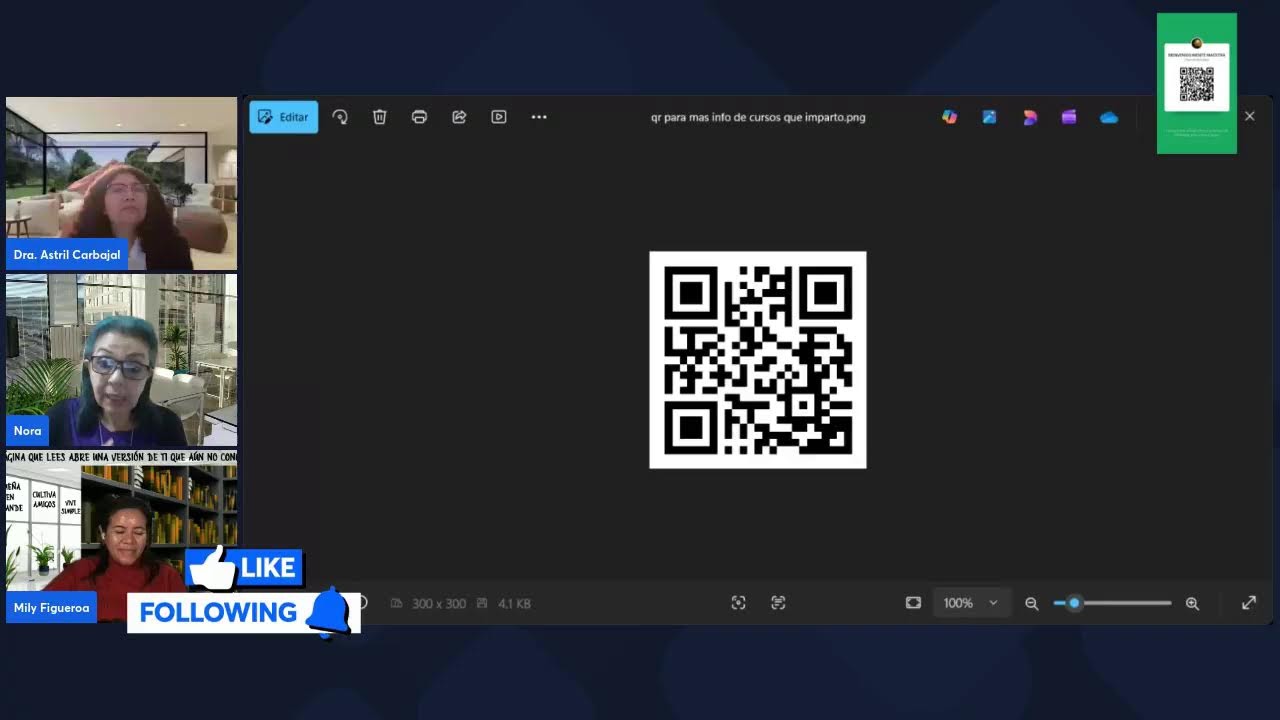Select Dra. Astril Carbajal's video tile

coord(121,183)
